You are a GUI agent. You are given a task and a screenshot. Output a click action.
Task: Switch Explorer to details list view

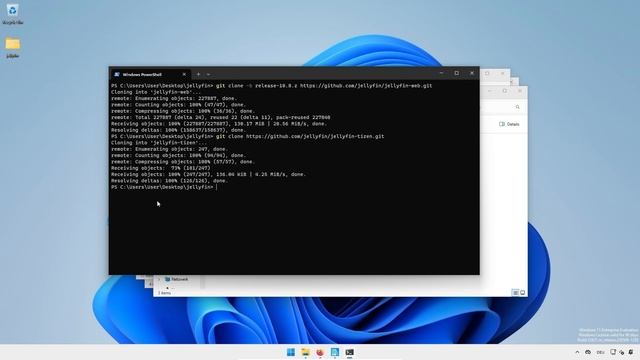click(x=516, y=293)
